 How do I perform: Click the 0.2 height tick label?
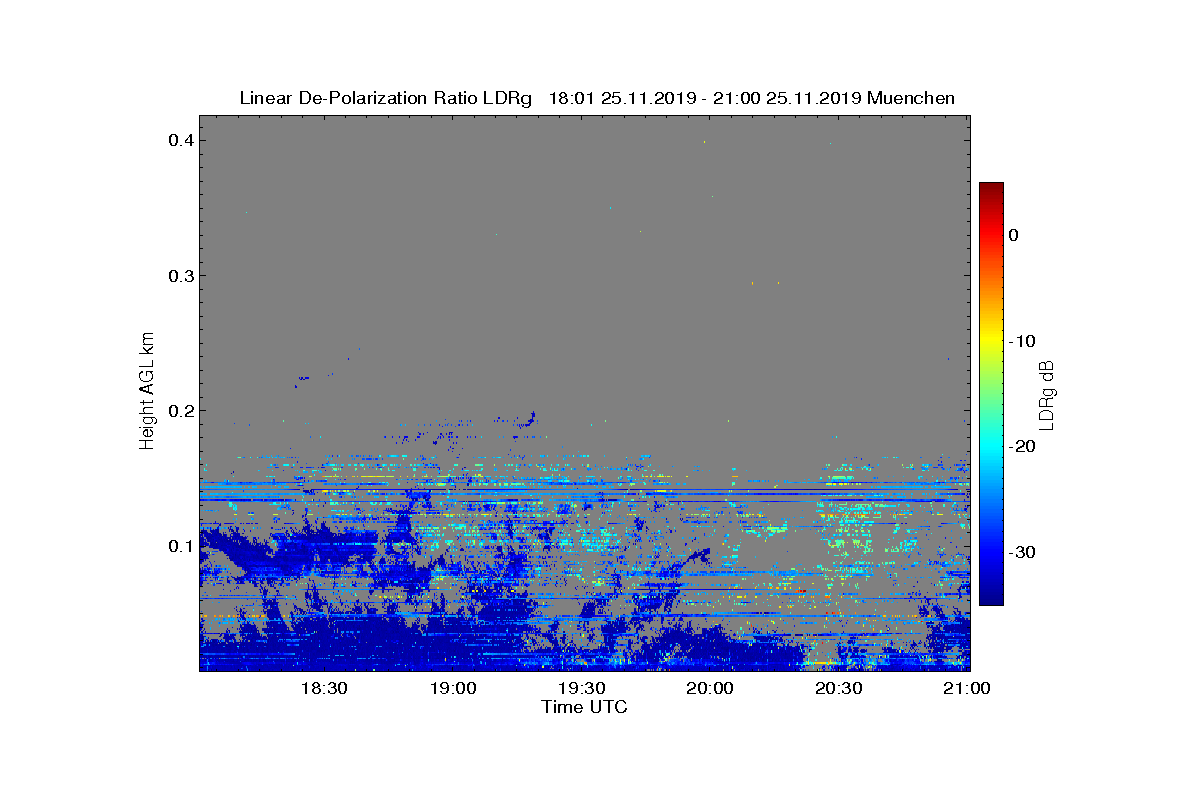179,410
